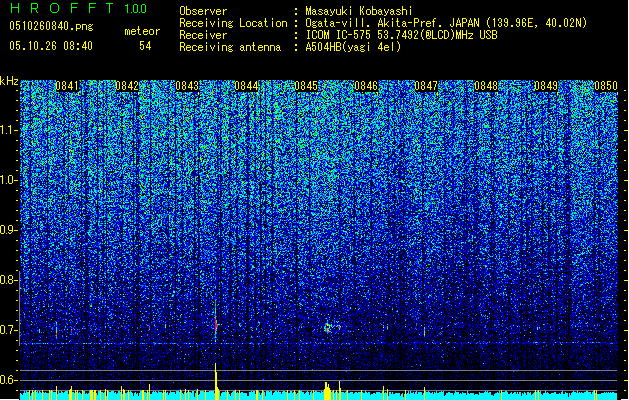This screenshot has height=400, width=629.
Task: Click the timestamp 05.10.26 08:40
Action: [x=51, y=46]
